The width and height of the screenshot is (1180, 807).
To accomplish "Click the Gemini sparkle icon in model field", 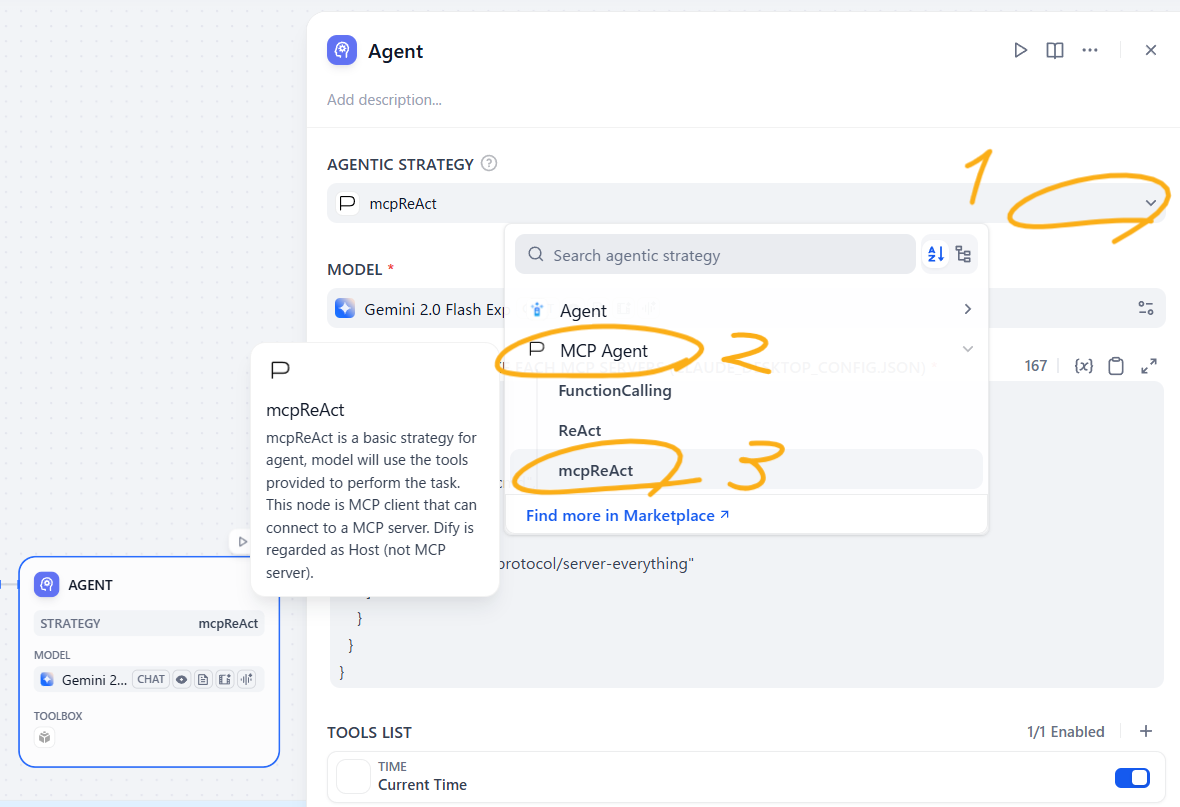I will pos(345,309).
